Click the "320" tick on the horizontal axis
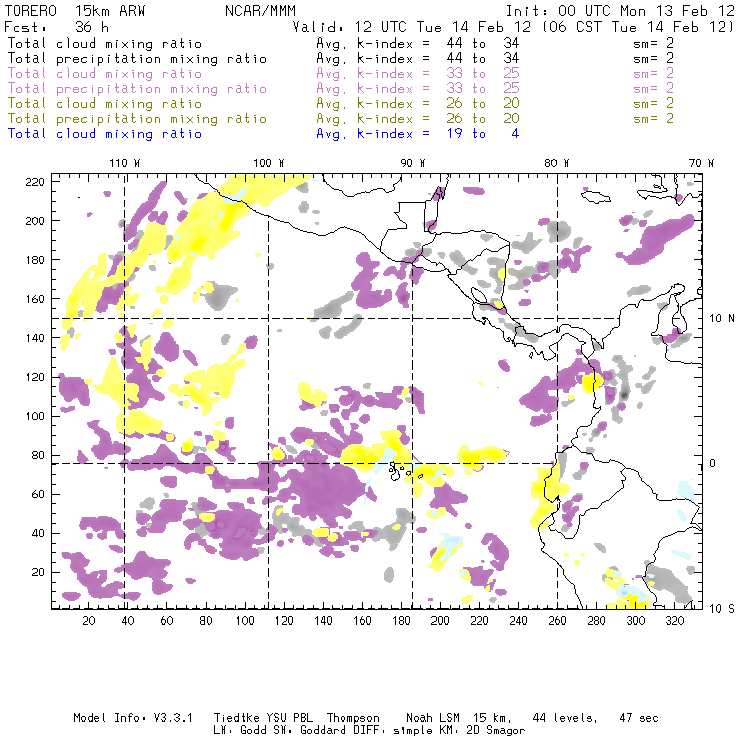The image size is (740, 740). tap(675, 621)
